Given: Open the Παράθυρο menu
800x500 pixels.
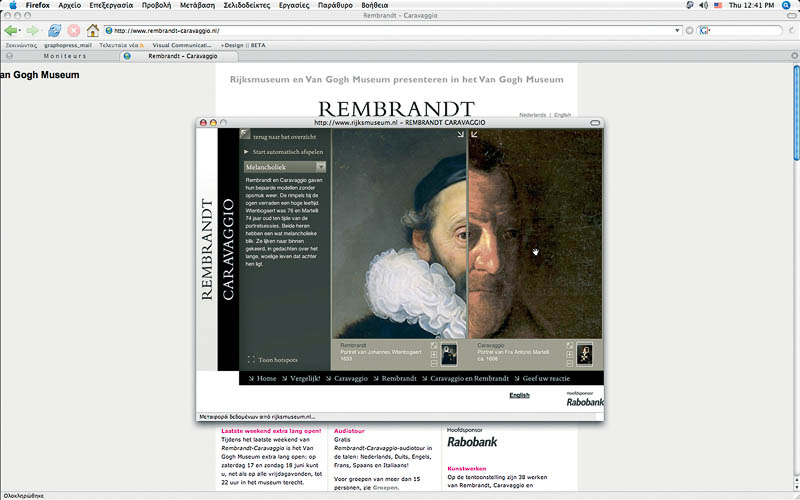Looking at the screenshot, I should pos(335,5).
